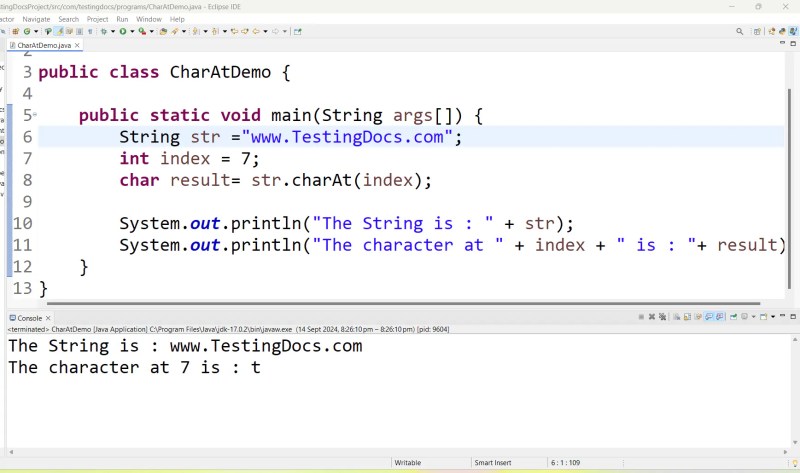Image resolution: width=800 pixels, height=473 pixels.
Task: Click the editor horizontal scrollbar
Action: [403, 303]
